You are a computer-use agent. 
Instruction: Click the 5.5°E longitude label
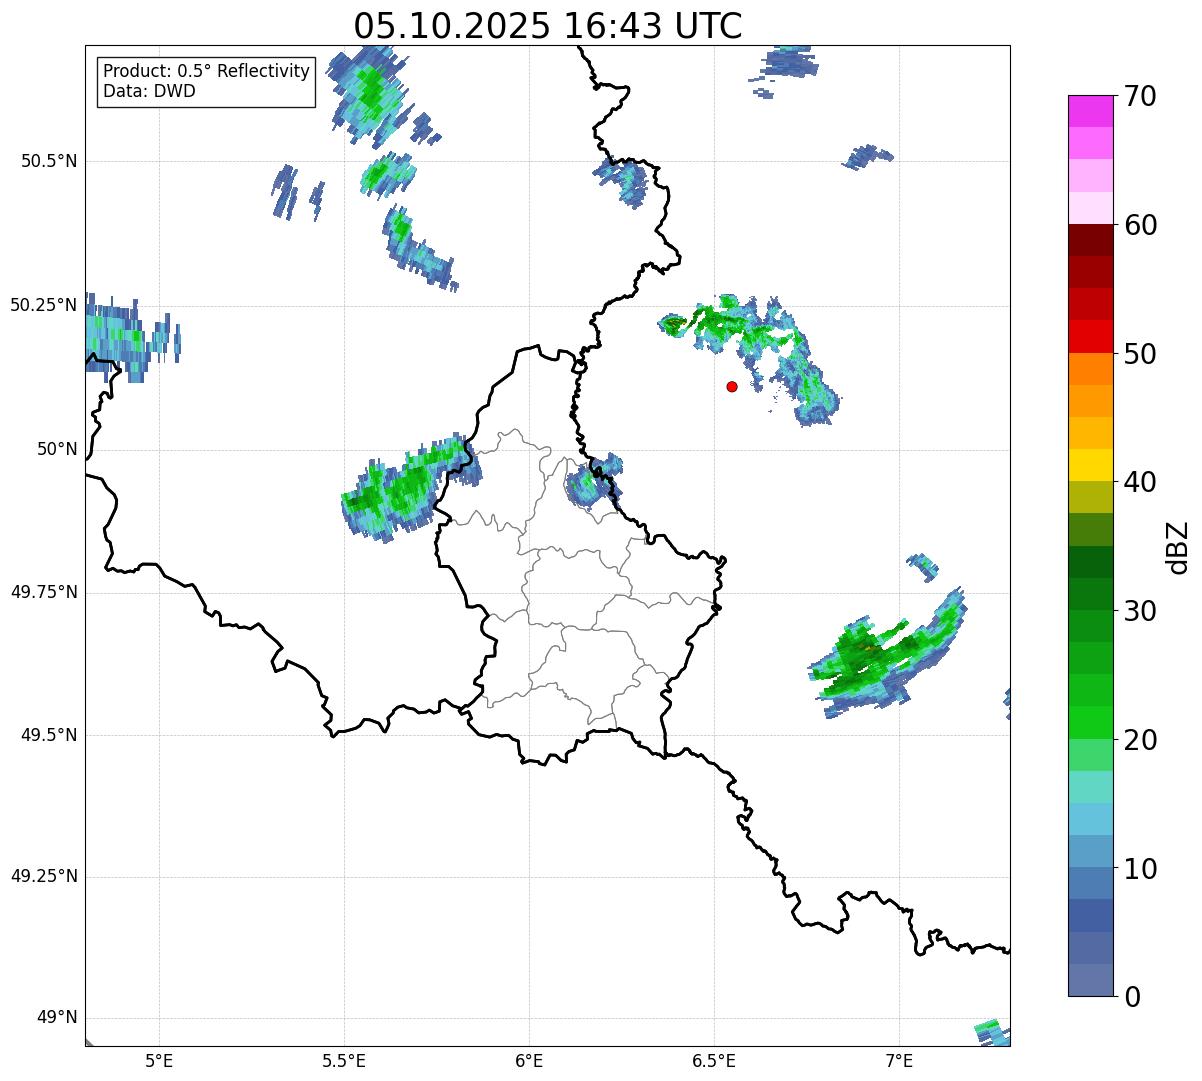[344, 1061]
